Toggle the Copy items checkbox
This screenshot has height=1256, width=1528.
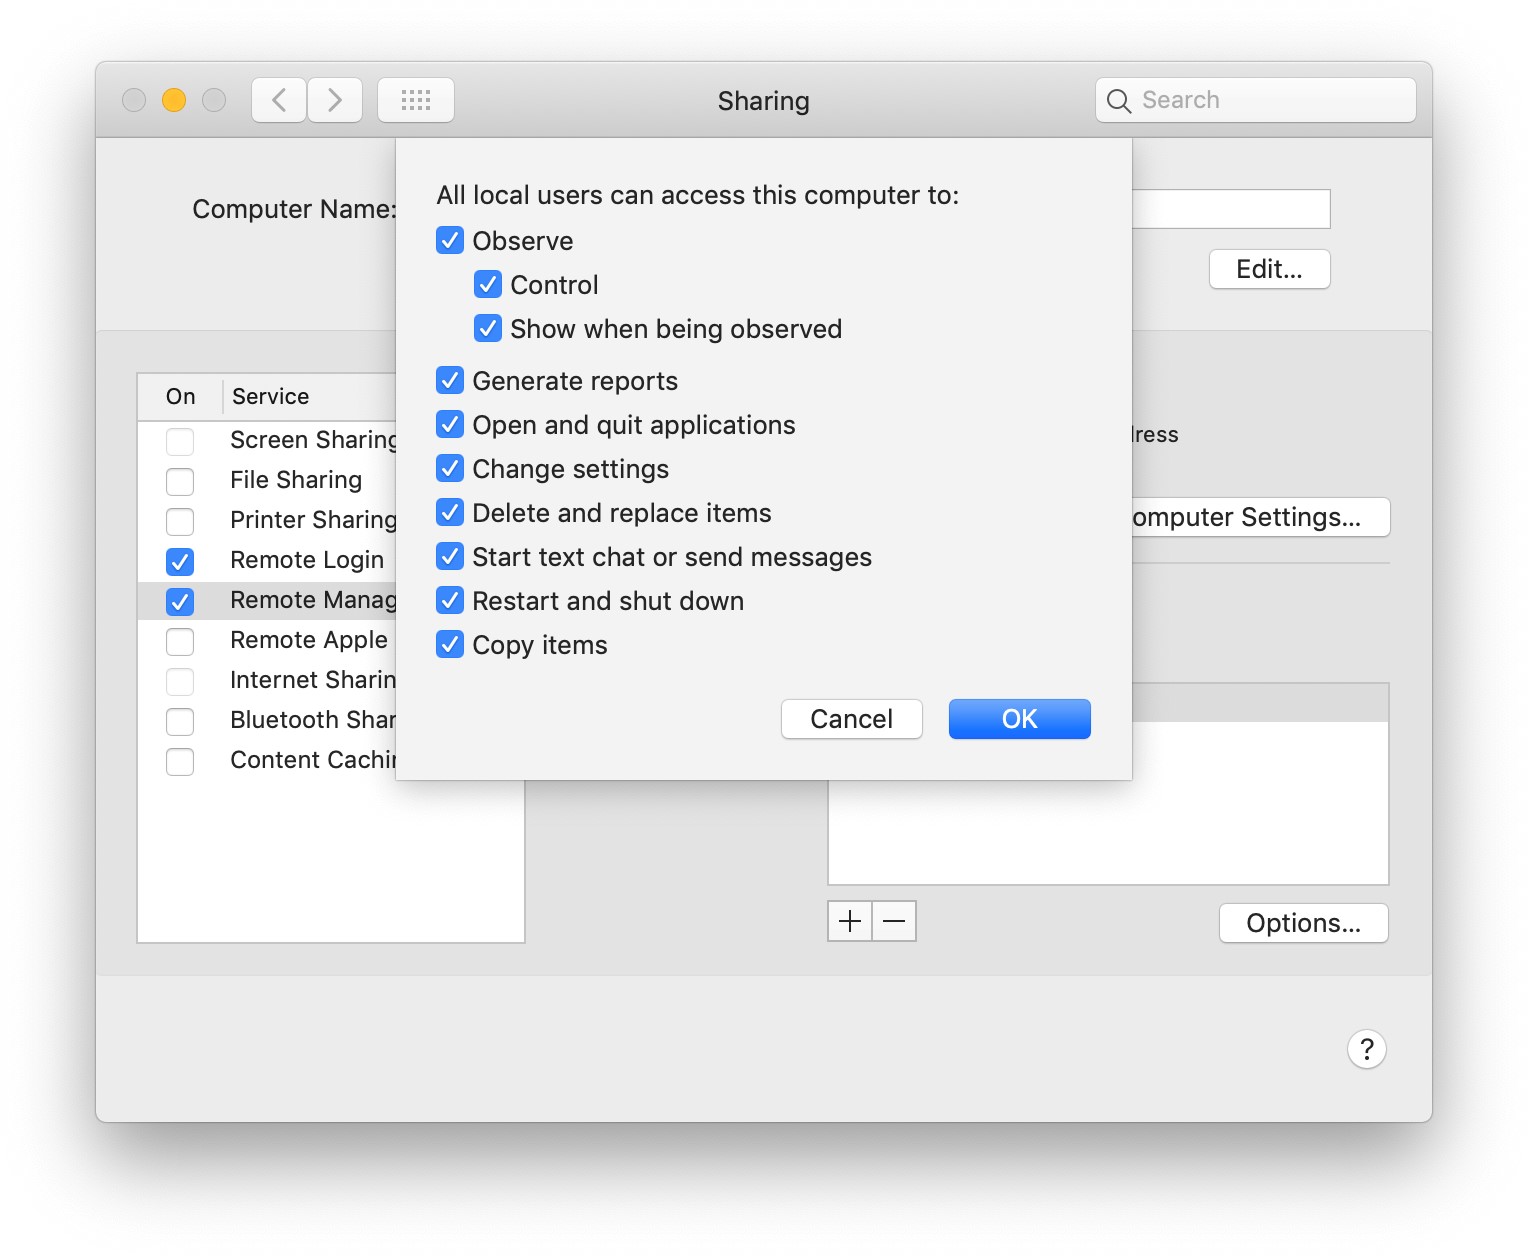click(x=450, y=645)
